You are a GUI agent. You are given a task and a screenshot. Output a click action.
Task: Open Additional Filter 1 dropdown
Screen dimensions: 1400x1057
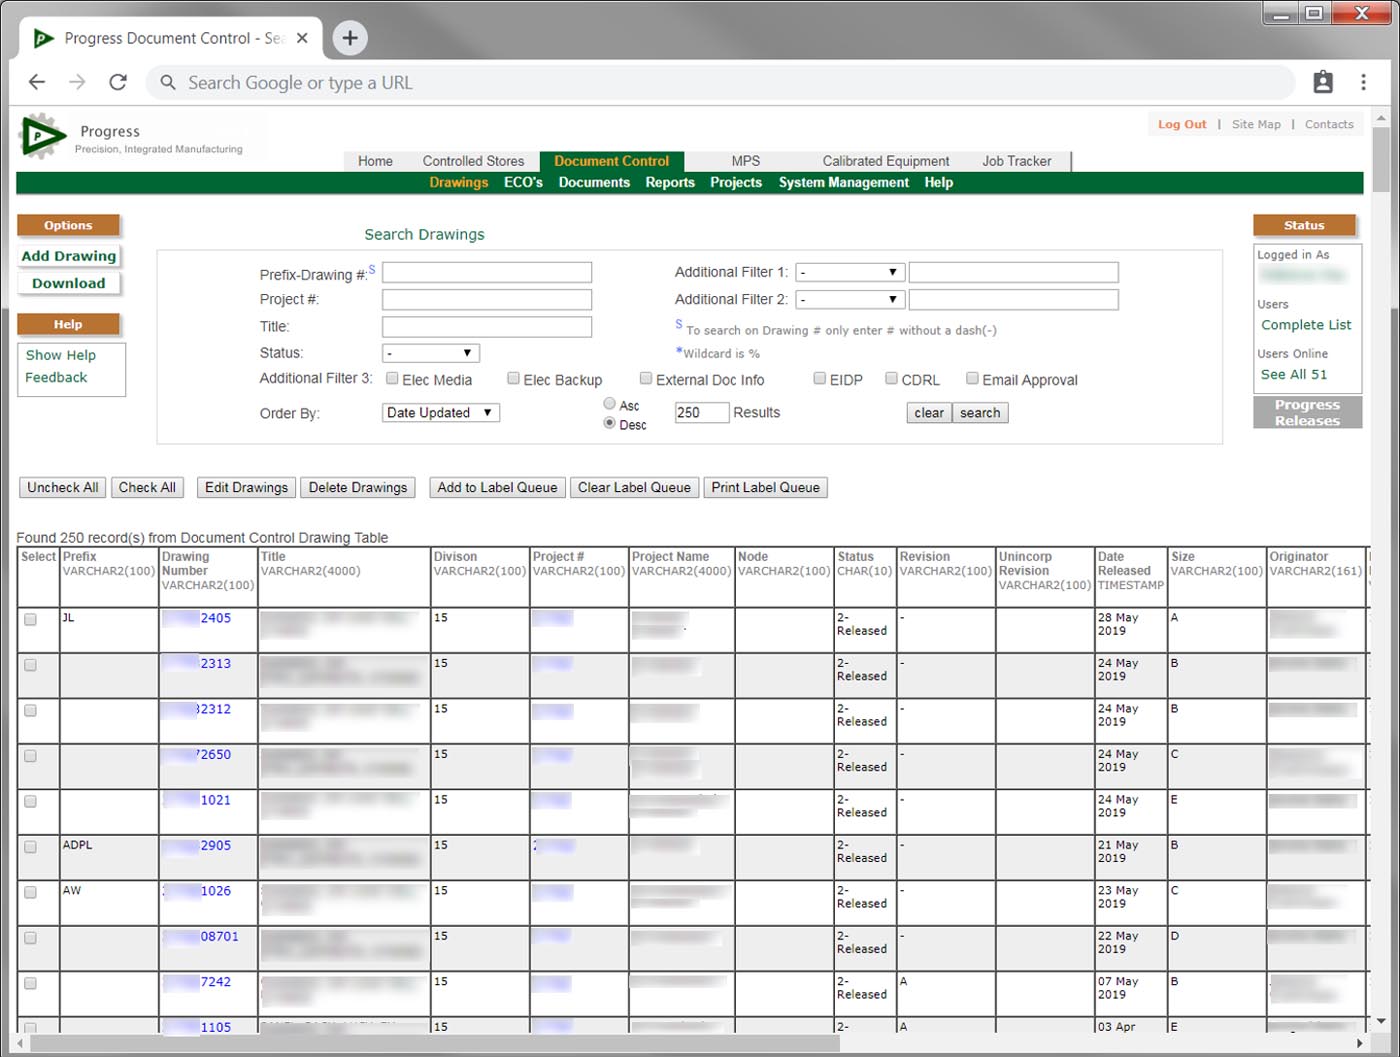(850, 272)
